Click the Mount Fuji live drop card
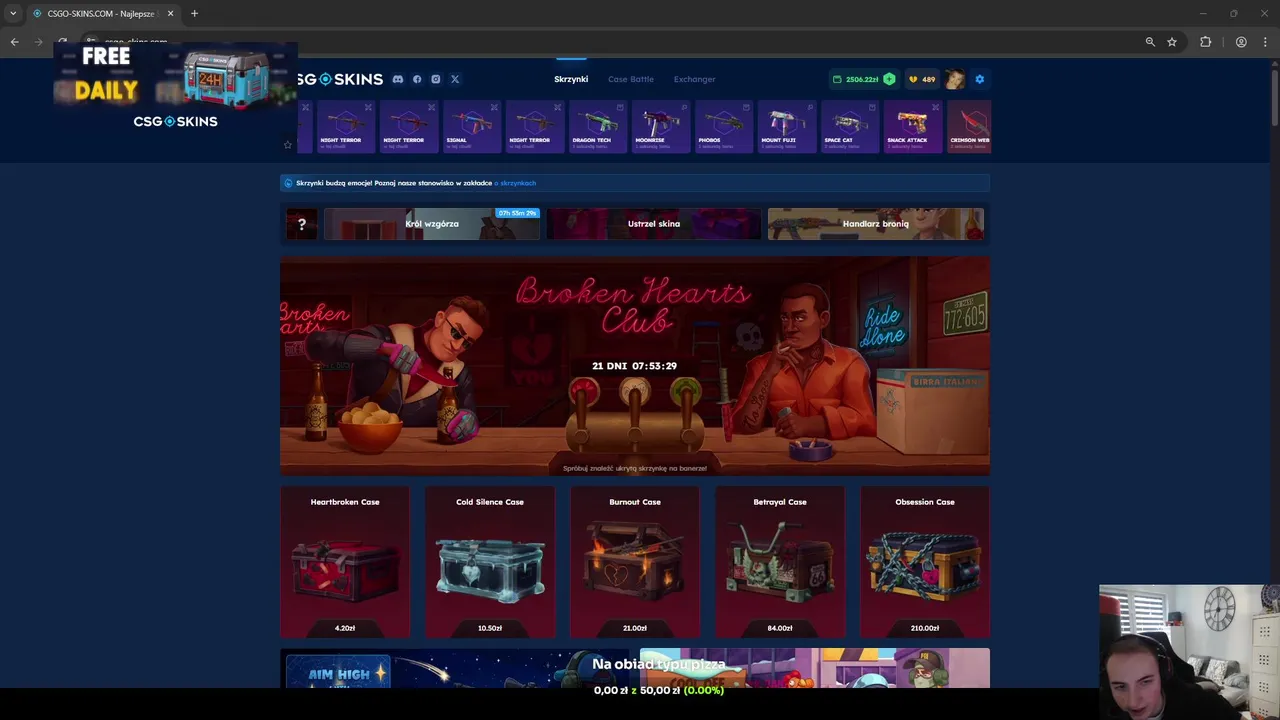The height and width of the screenshot is (720, 1280). pyautogui.click(x=787, y=127)
